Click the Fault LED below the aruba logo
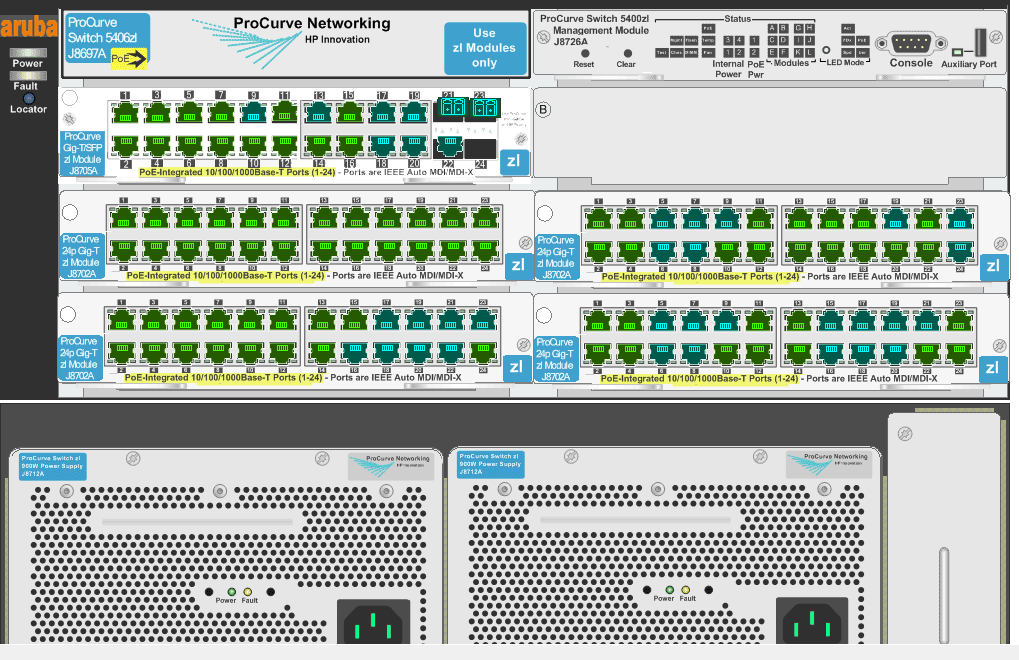1019x660 pixels. 28,75
